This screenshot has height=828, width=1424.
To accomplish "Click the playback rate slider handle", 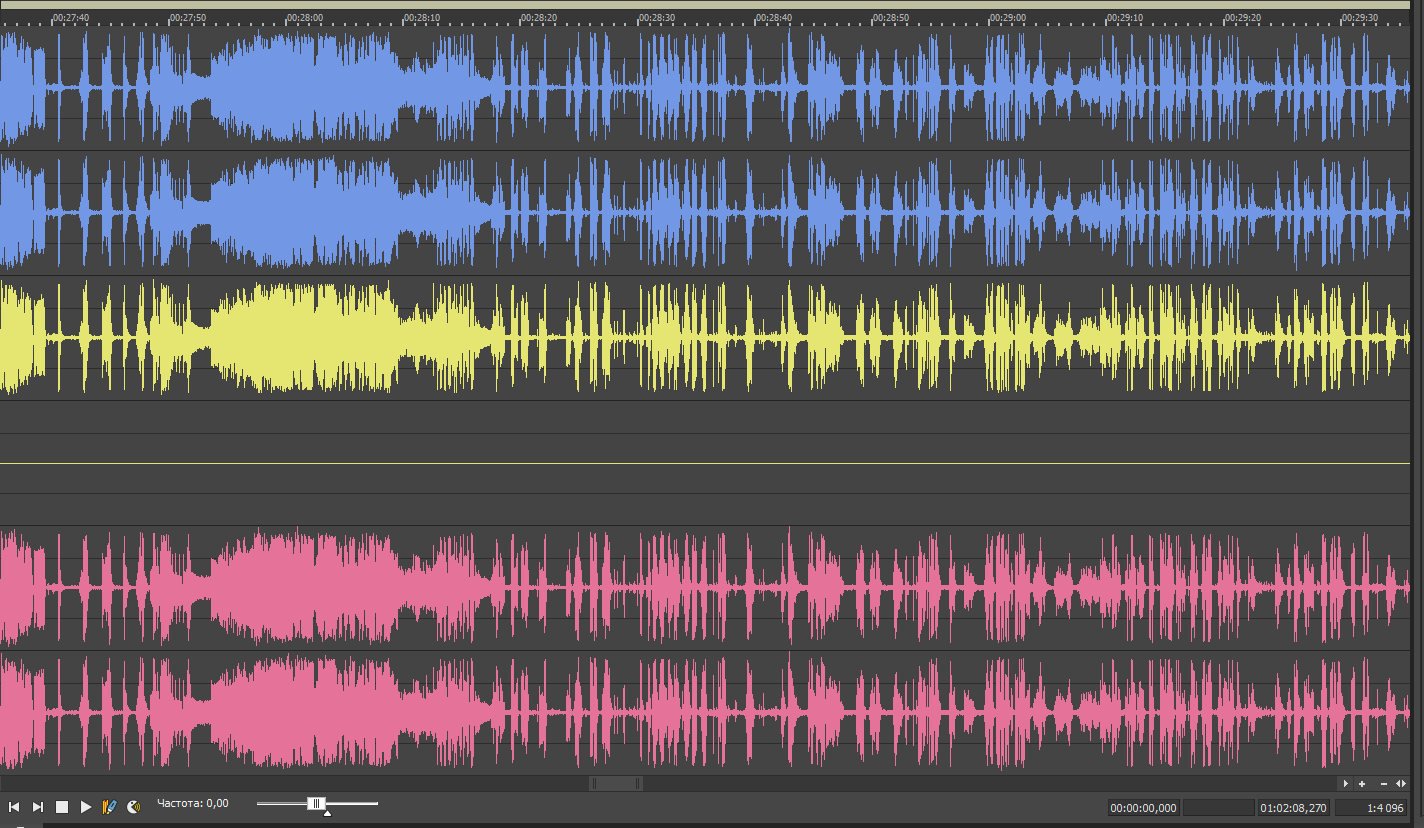I will (316, 804).
